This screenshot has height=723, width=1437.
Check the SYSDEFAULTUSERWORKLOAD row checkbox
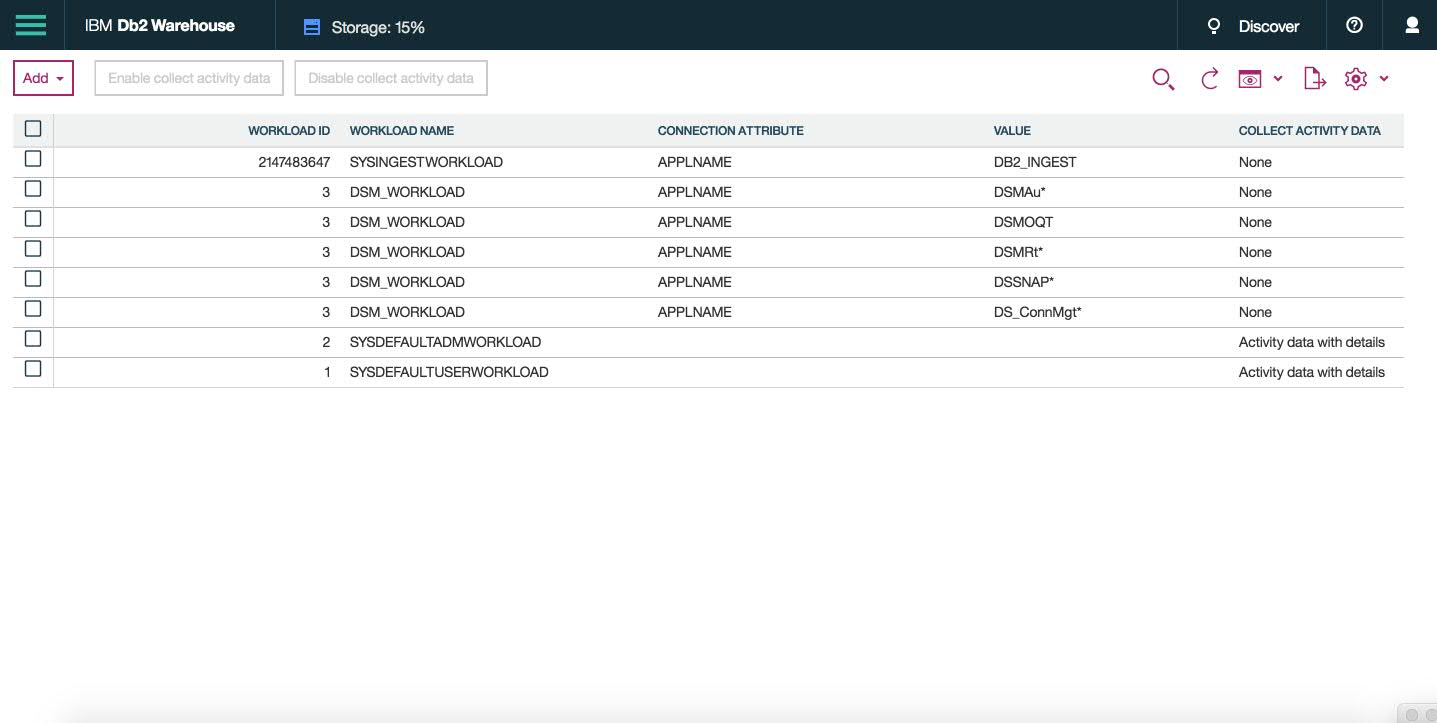coord(33,369)
